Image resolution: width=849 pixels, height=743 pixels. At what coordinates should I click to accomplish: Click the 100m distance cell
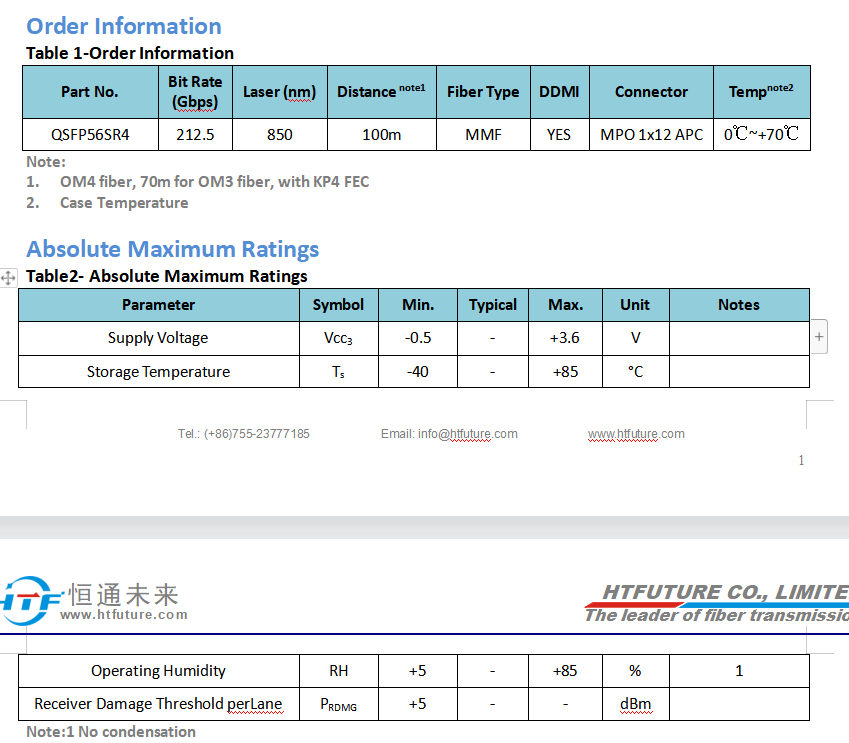click(x=382, y=134)
